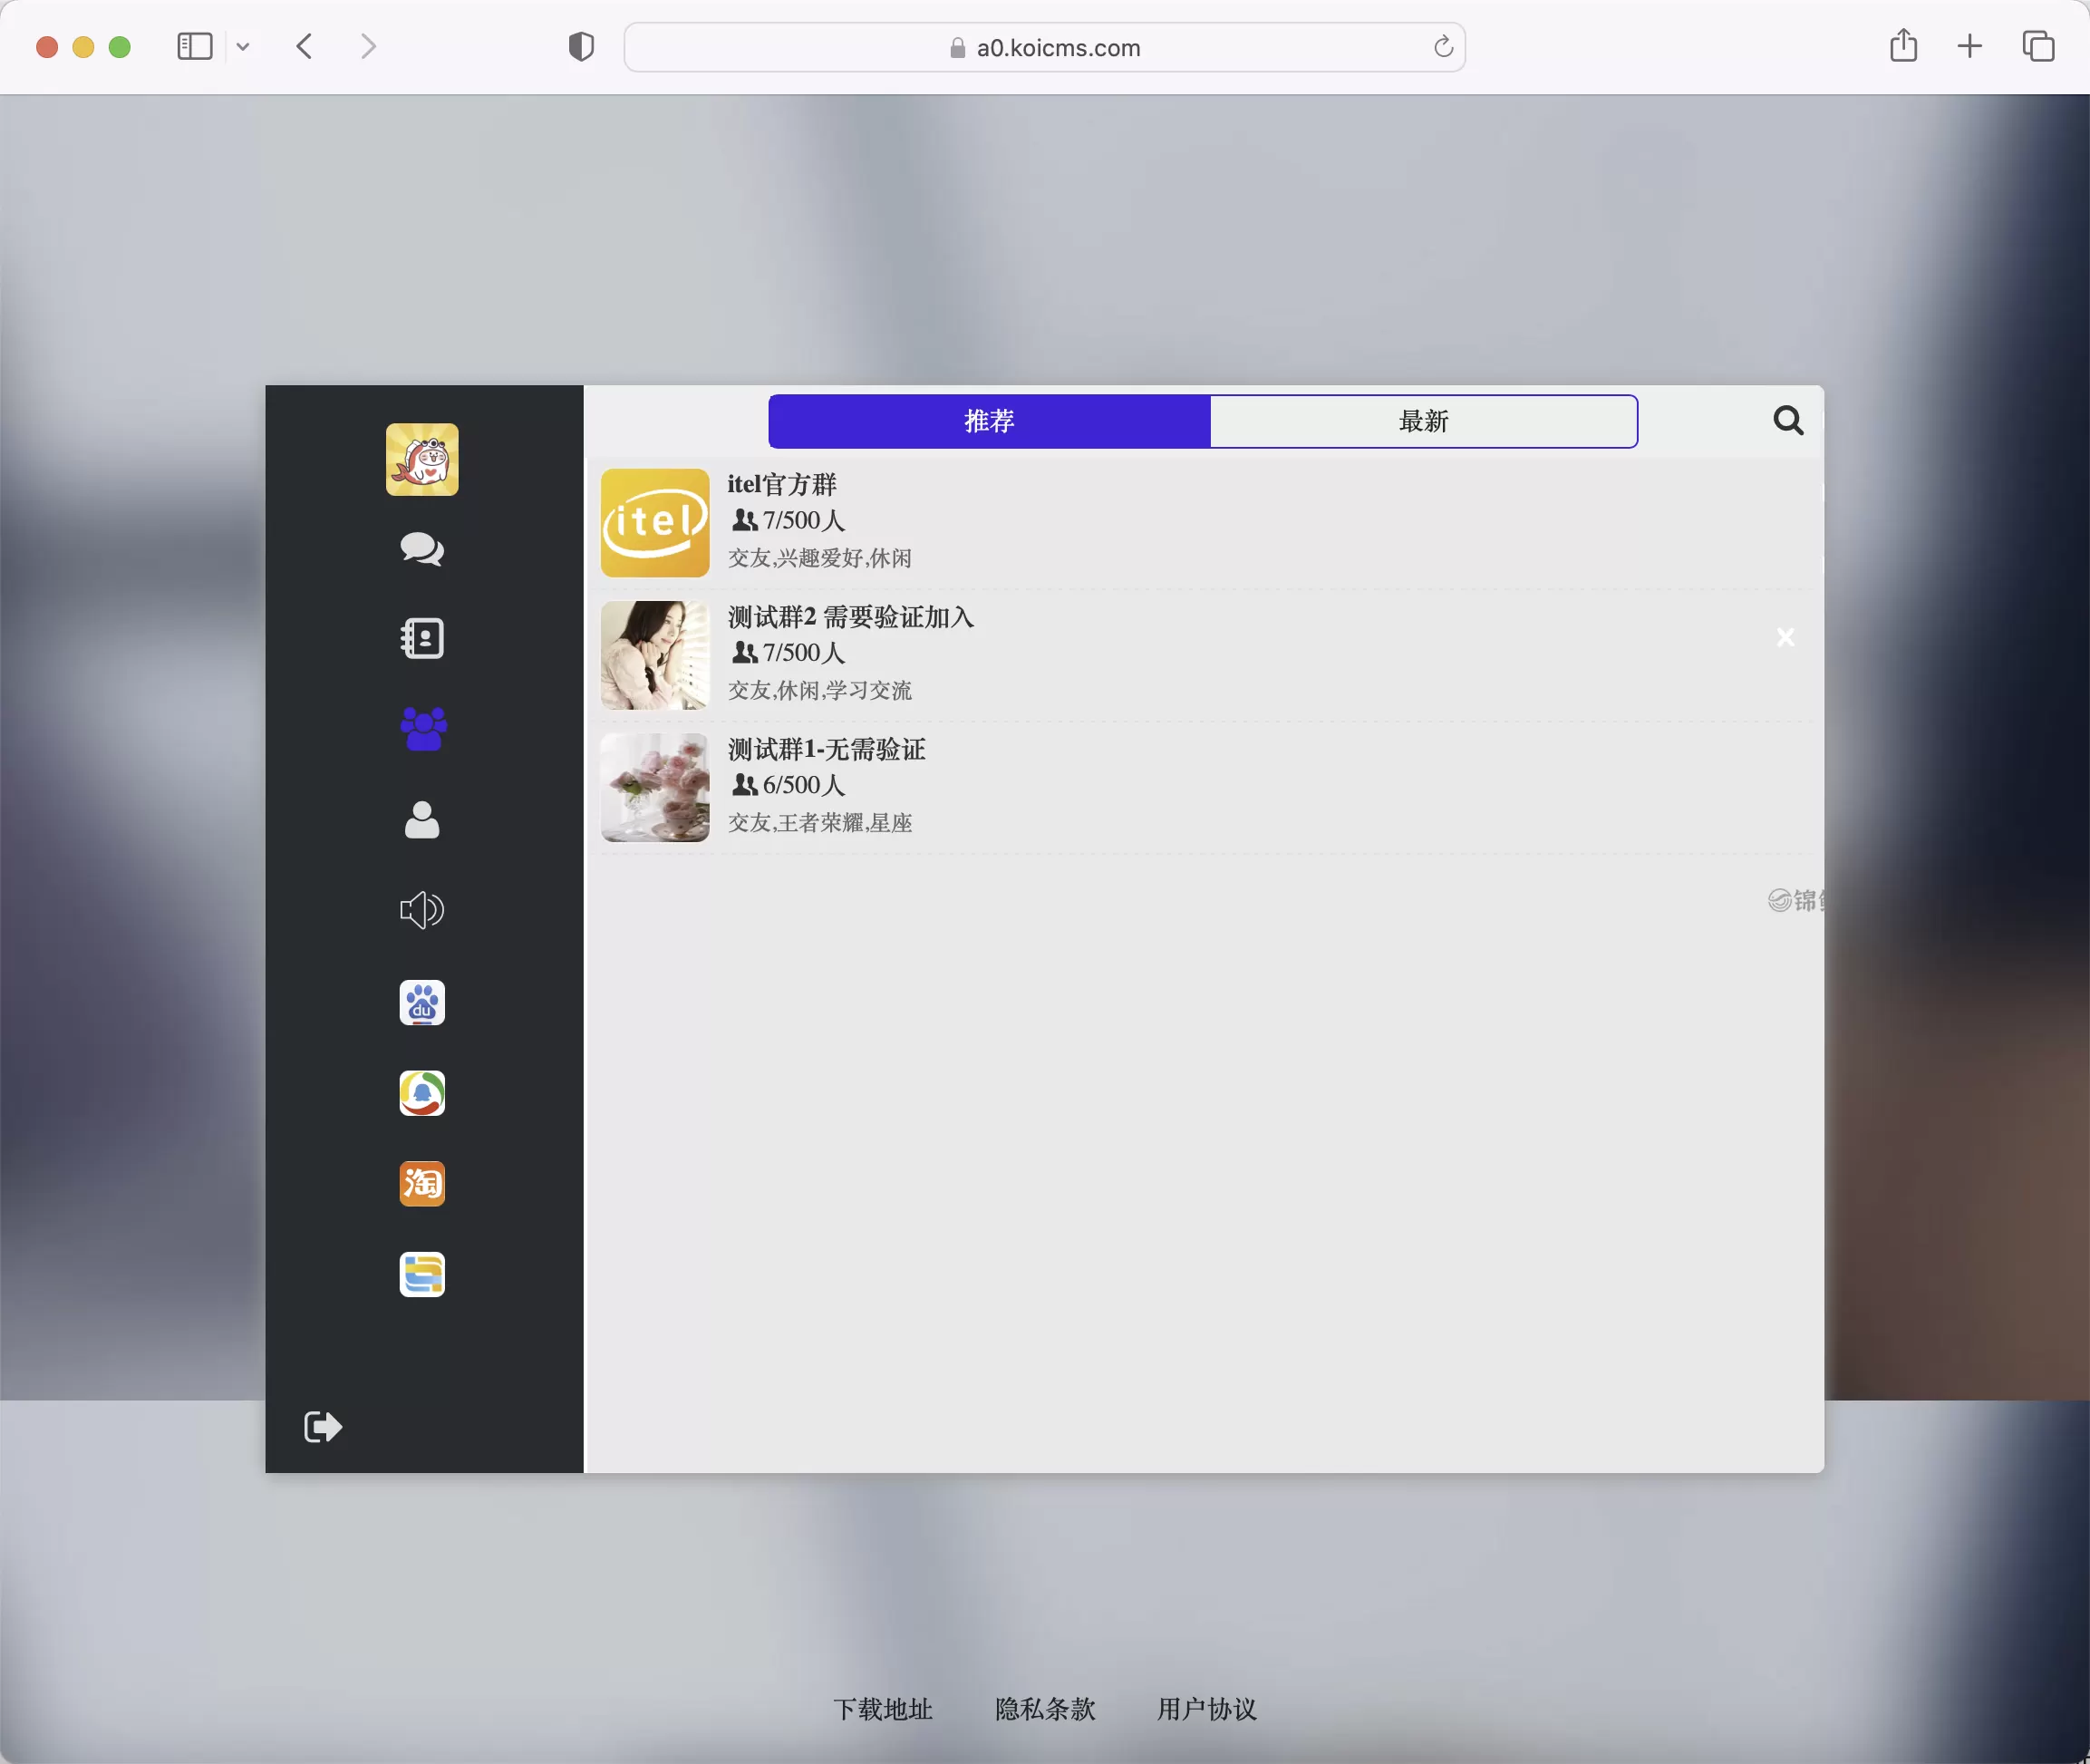This screenshot has height=1764, width=2090.
Task: Dismiss the close X button on panel
Action: (1785, 635)
